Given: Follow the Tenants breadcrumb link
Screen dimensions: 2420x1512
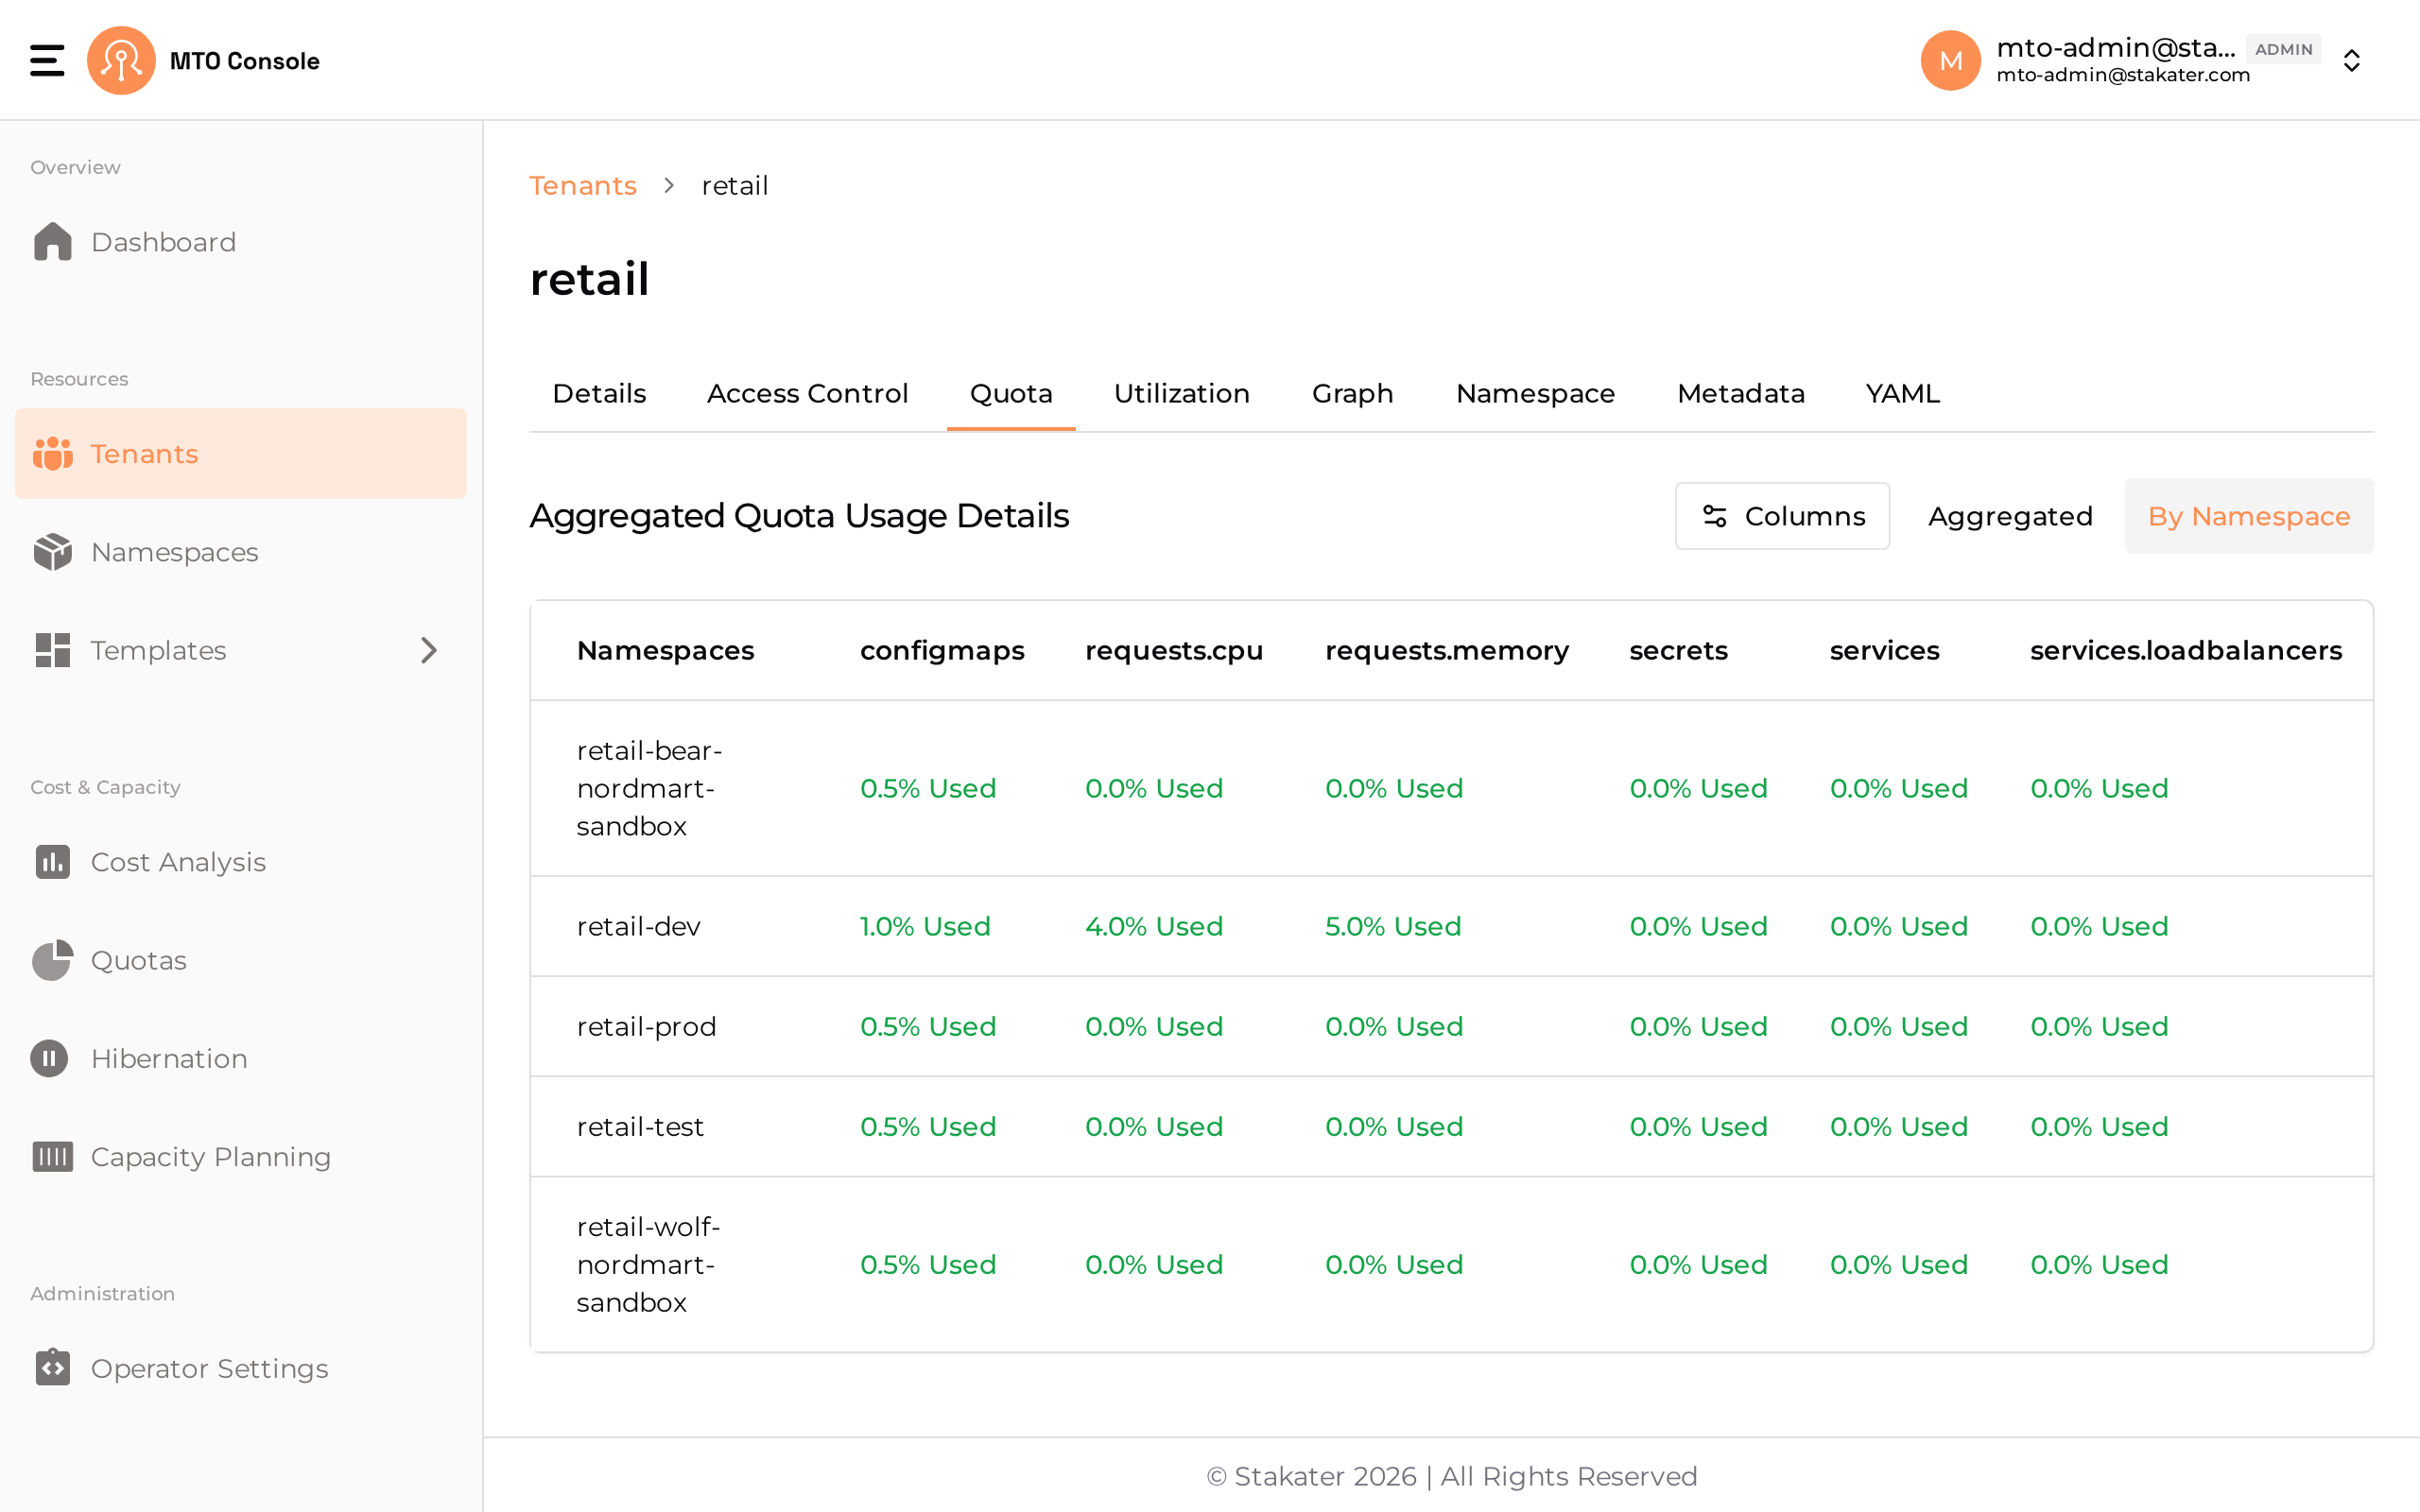Looking at the screenshot, I should 583,186.
